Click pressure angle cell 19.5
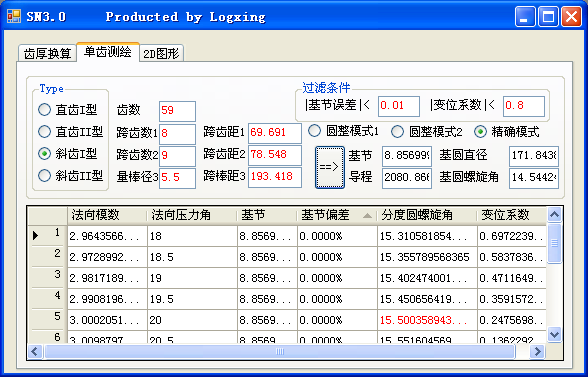Screen dimensions: 588x377 [192, 299]
